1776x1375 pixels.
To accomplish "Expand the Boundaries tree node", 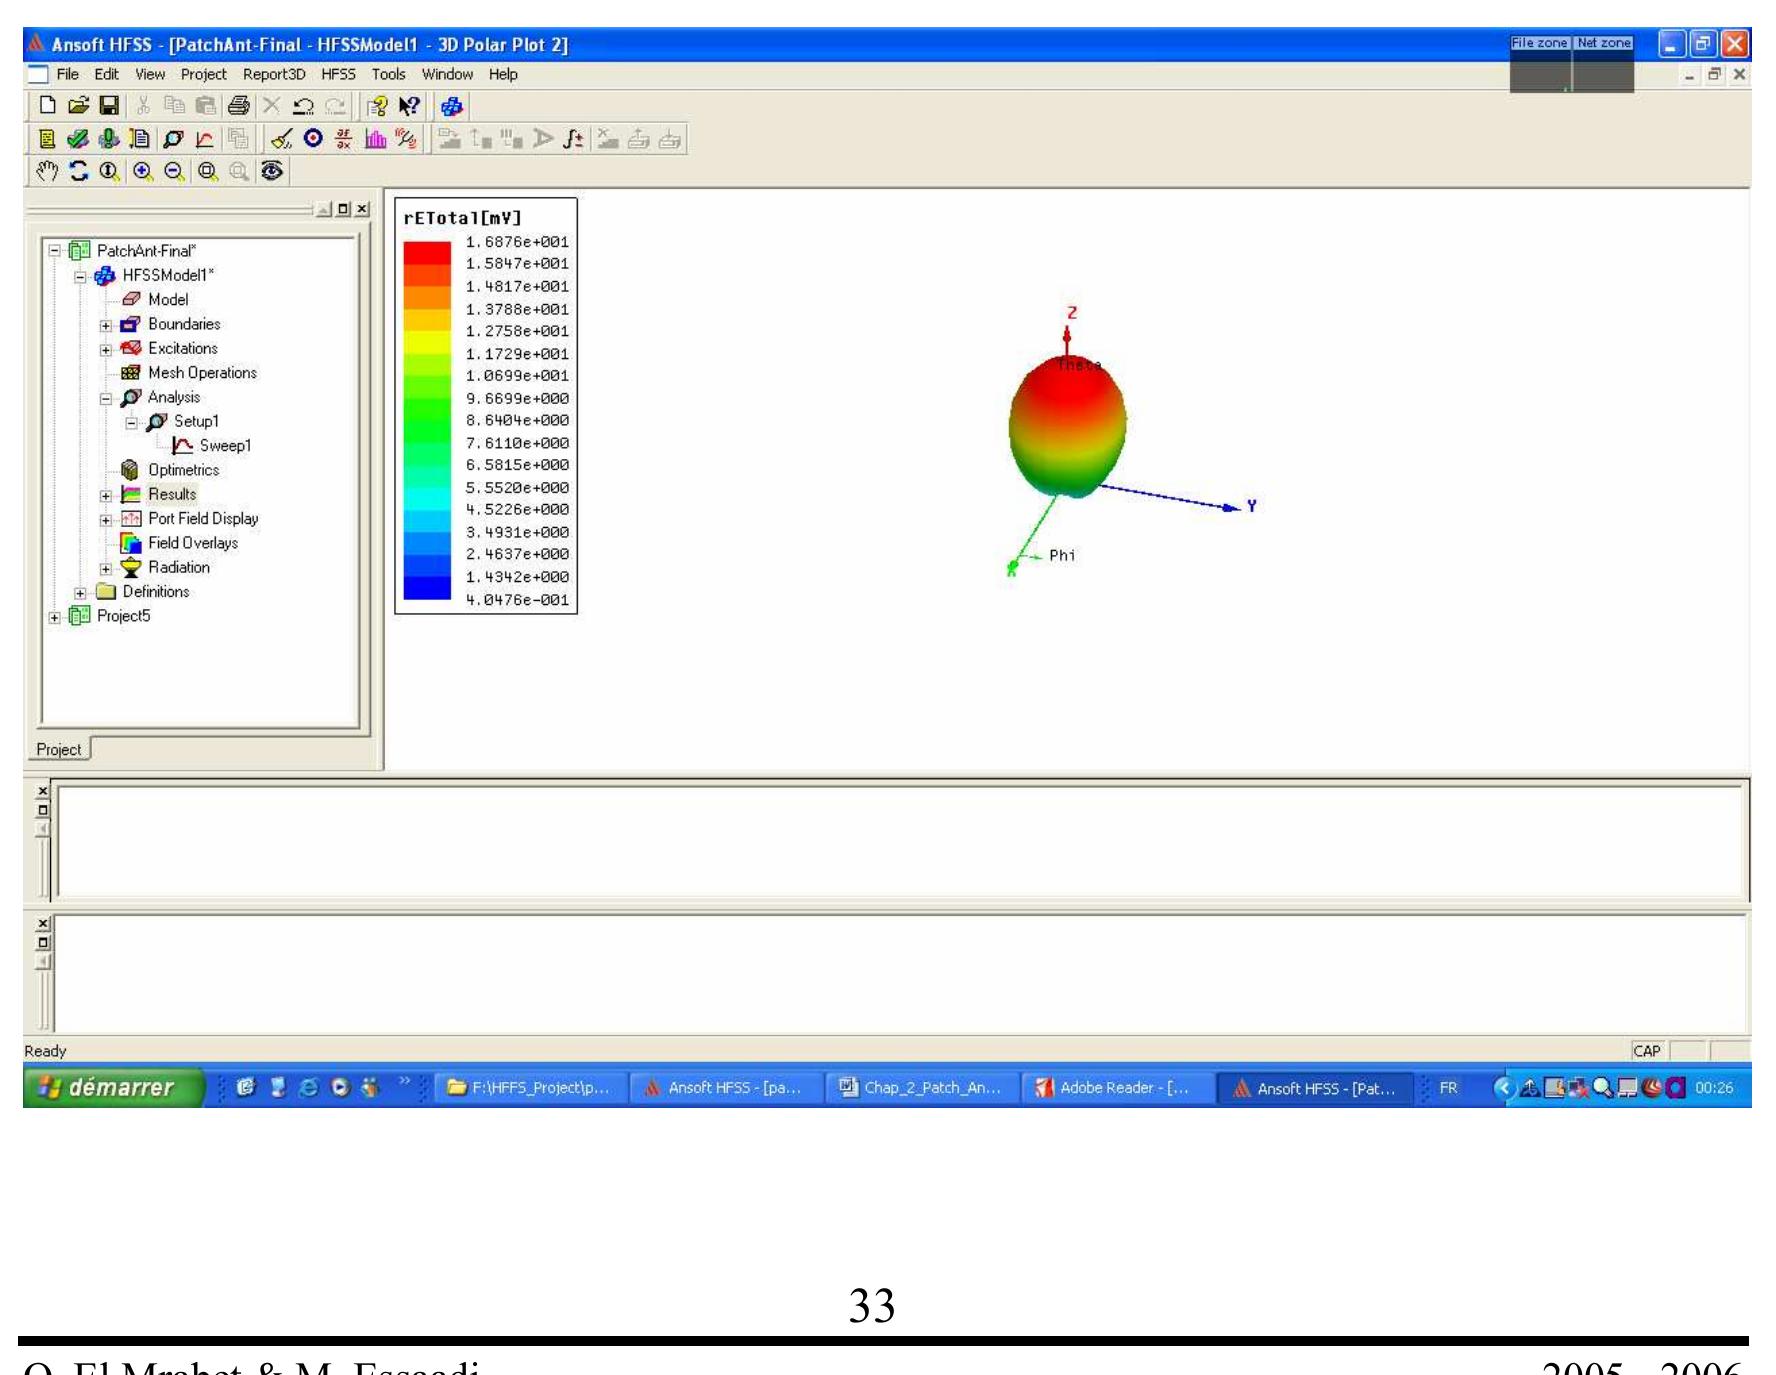I will 104,324.
